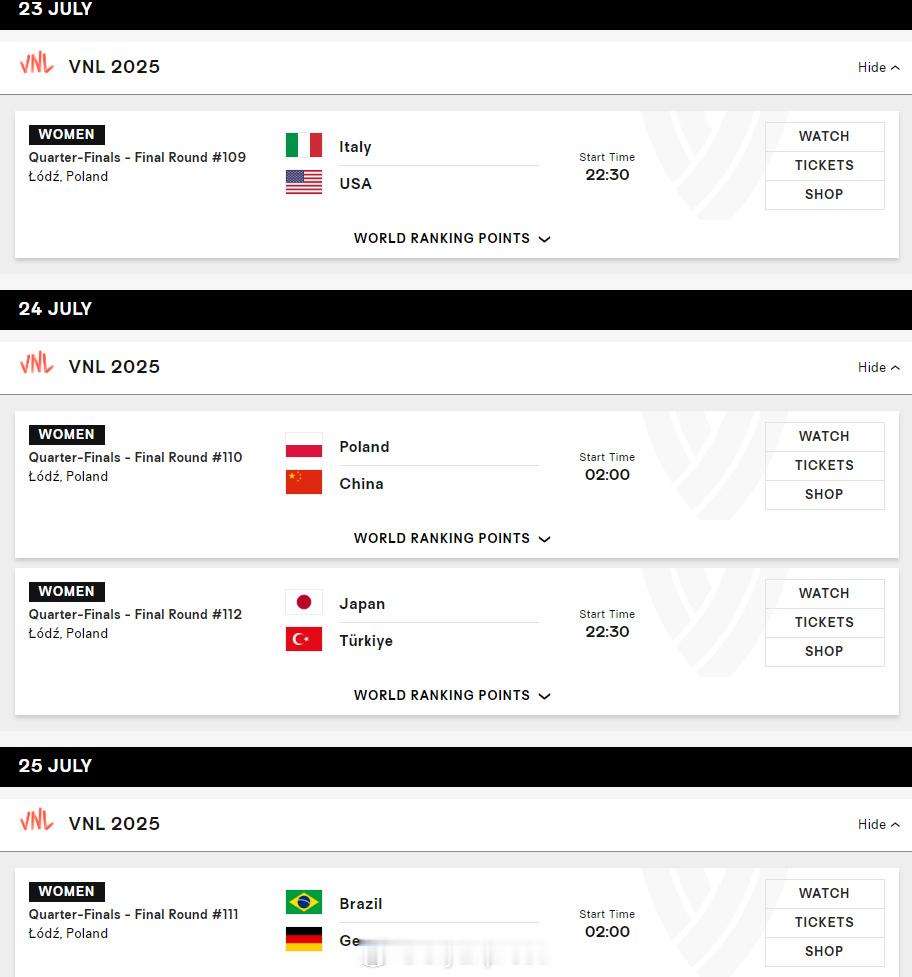This screenshot has width=912, height=977.
Task: Collapse VNL 2025 section under 23 July
Action: (878, 67)
